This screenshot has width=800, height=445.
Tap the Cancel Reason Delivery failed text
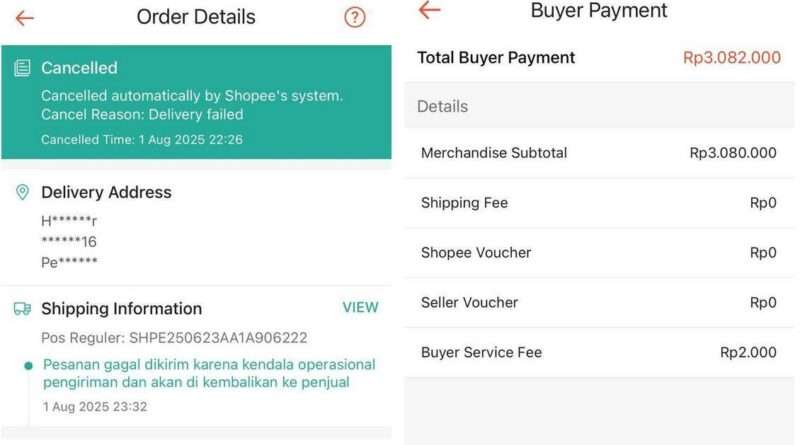click(x=142, y=114)
